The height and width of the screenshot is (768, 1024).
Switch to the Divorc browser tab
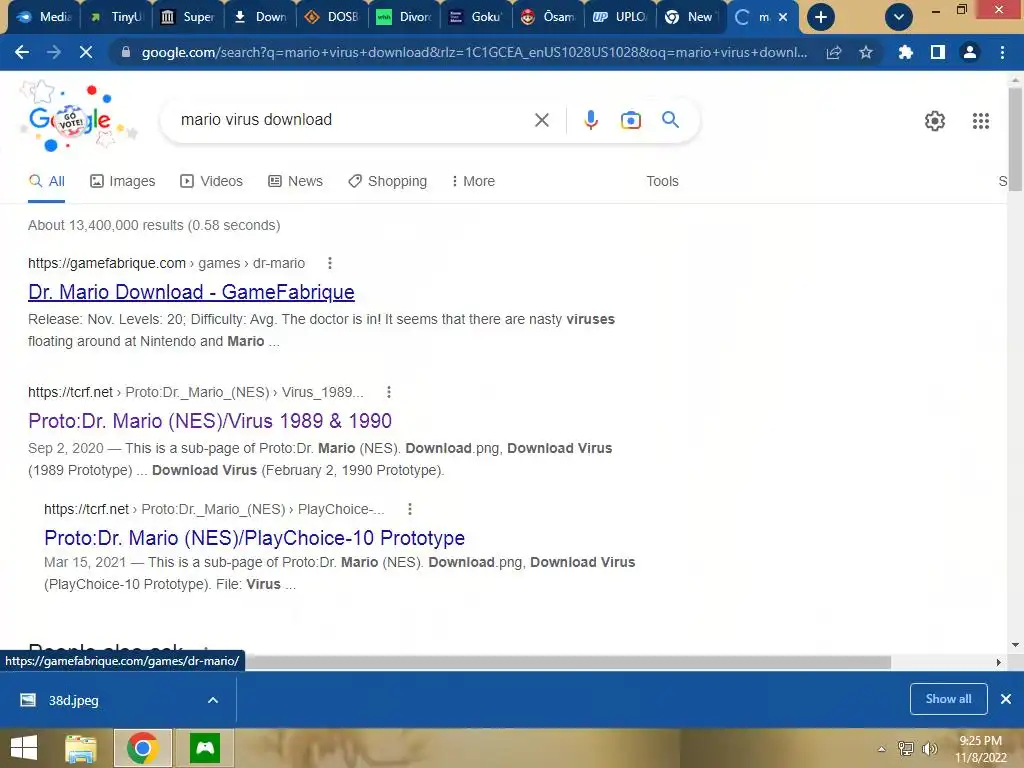coord(404,17)
